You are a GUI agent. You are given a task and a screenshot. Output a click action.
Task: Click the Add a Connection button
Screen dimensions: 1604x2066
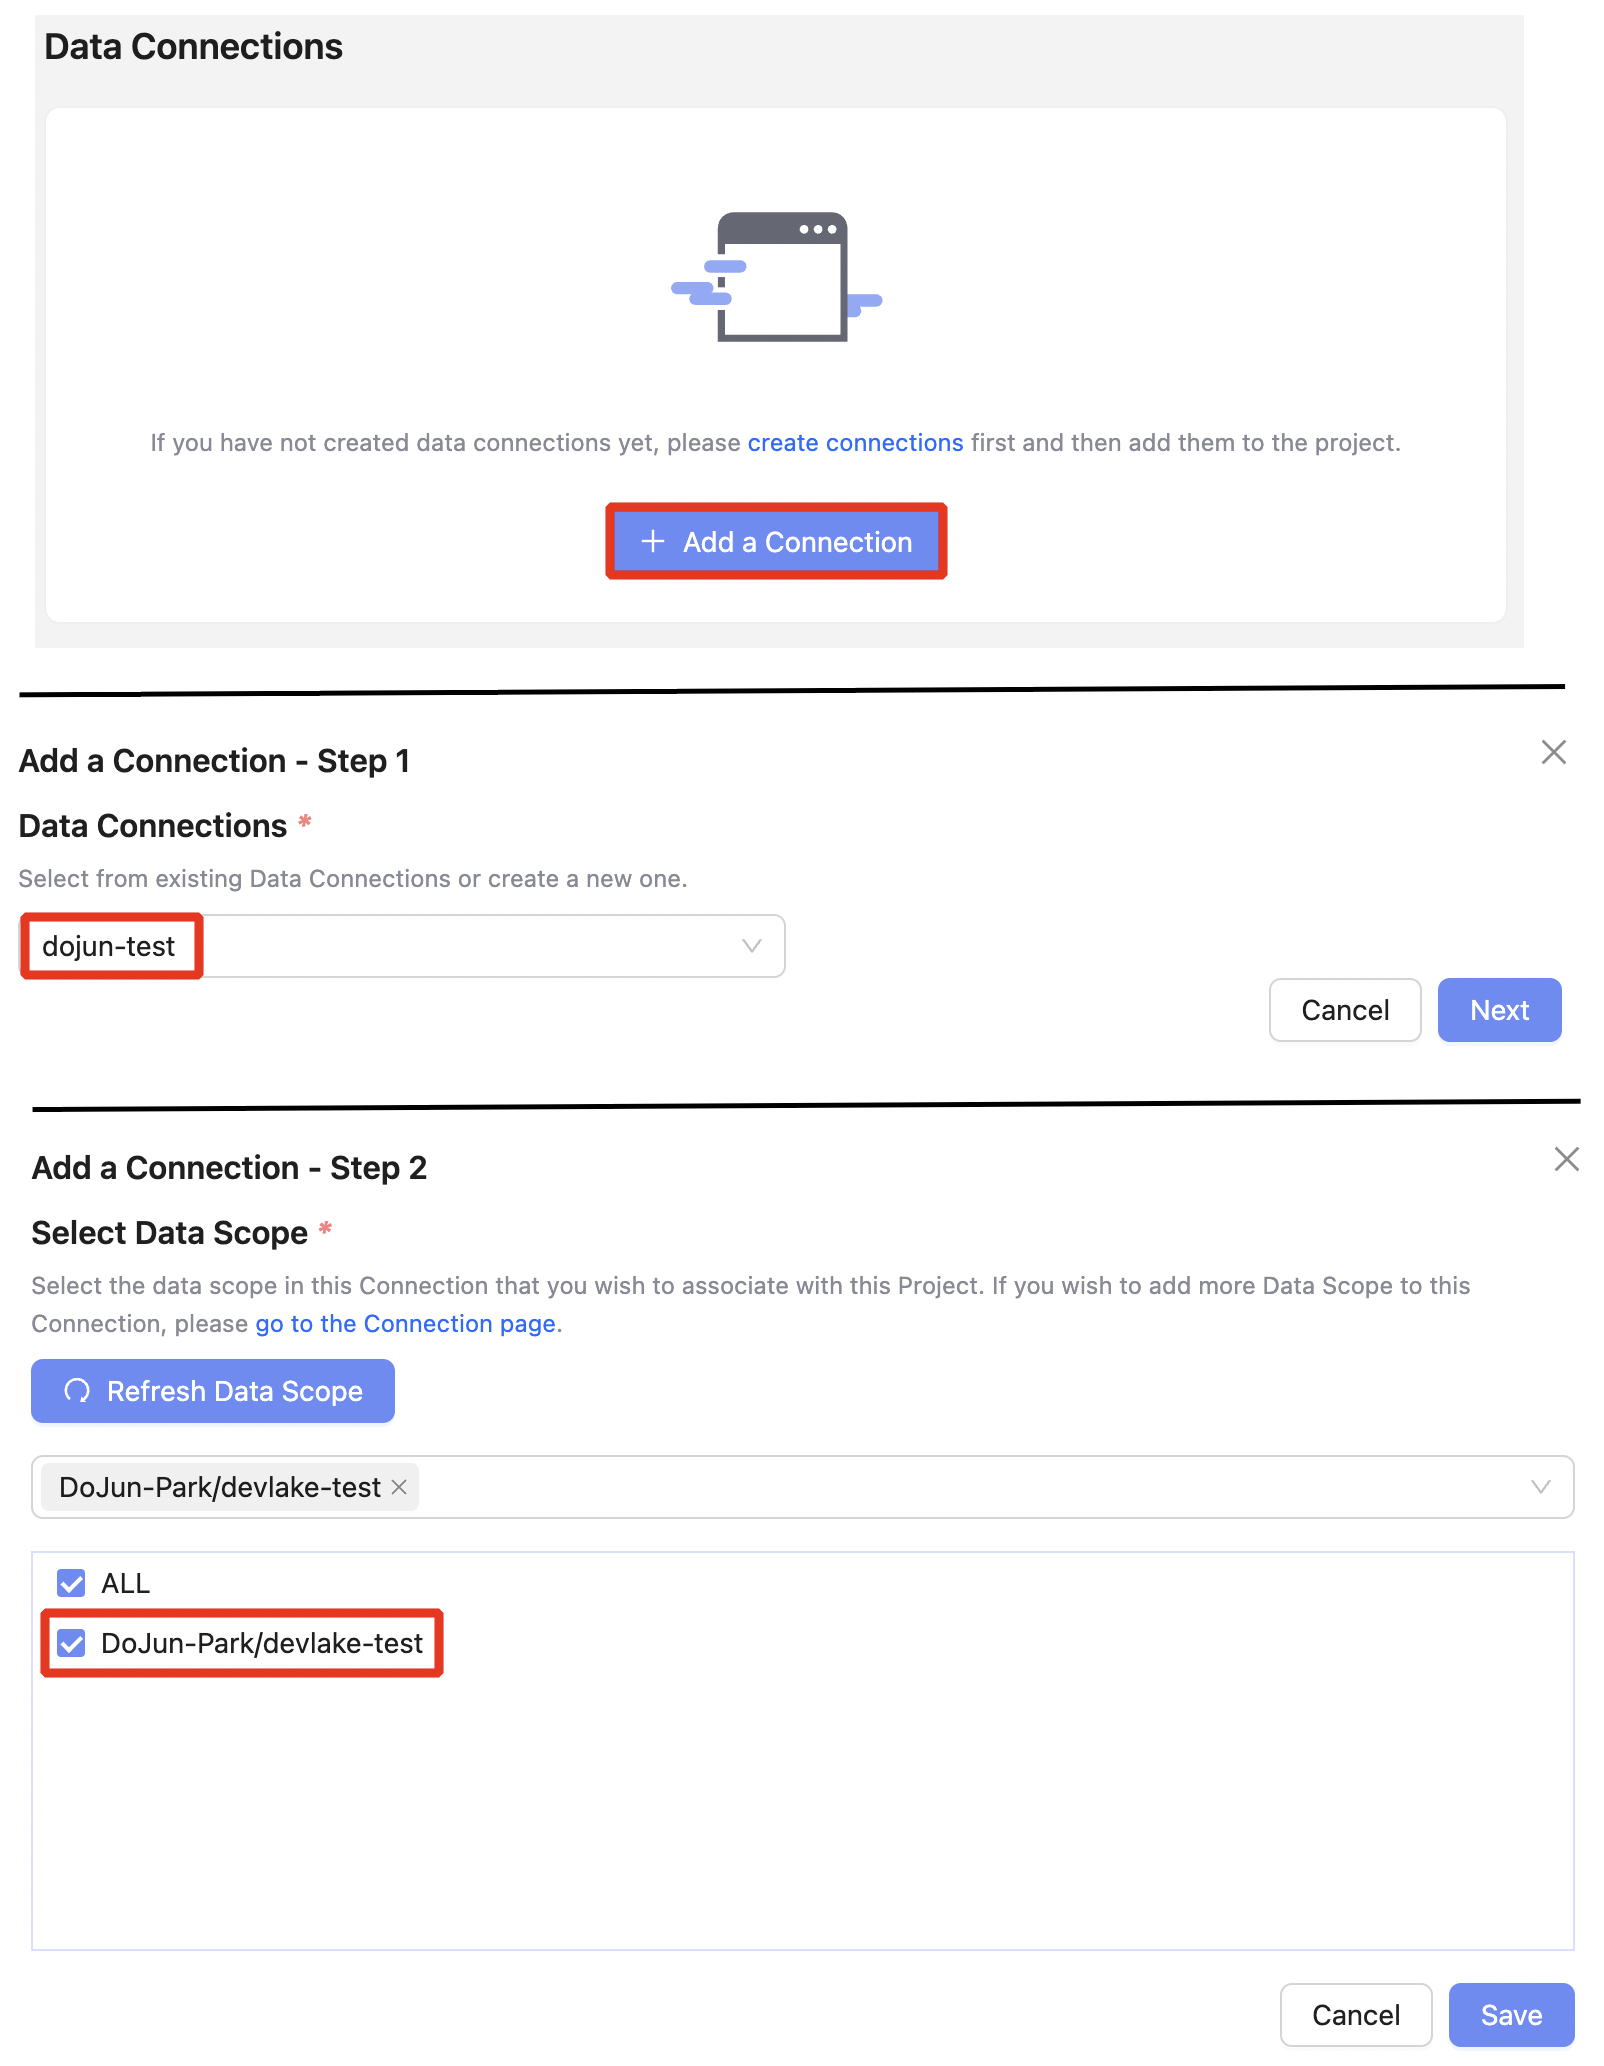click(x=776, y=541)
